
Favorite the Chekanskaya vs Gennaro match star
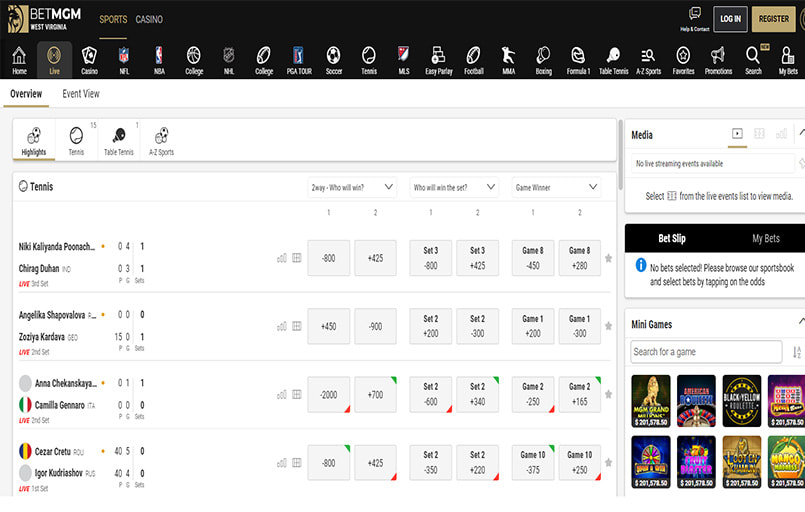click(x=608, y=394)
